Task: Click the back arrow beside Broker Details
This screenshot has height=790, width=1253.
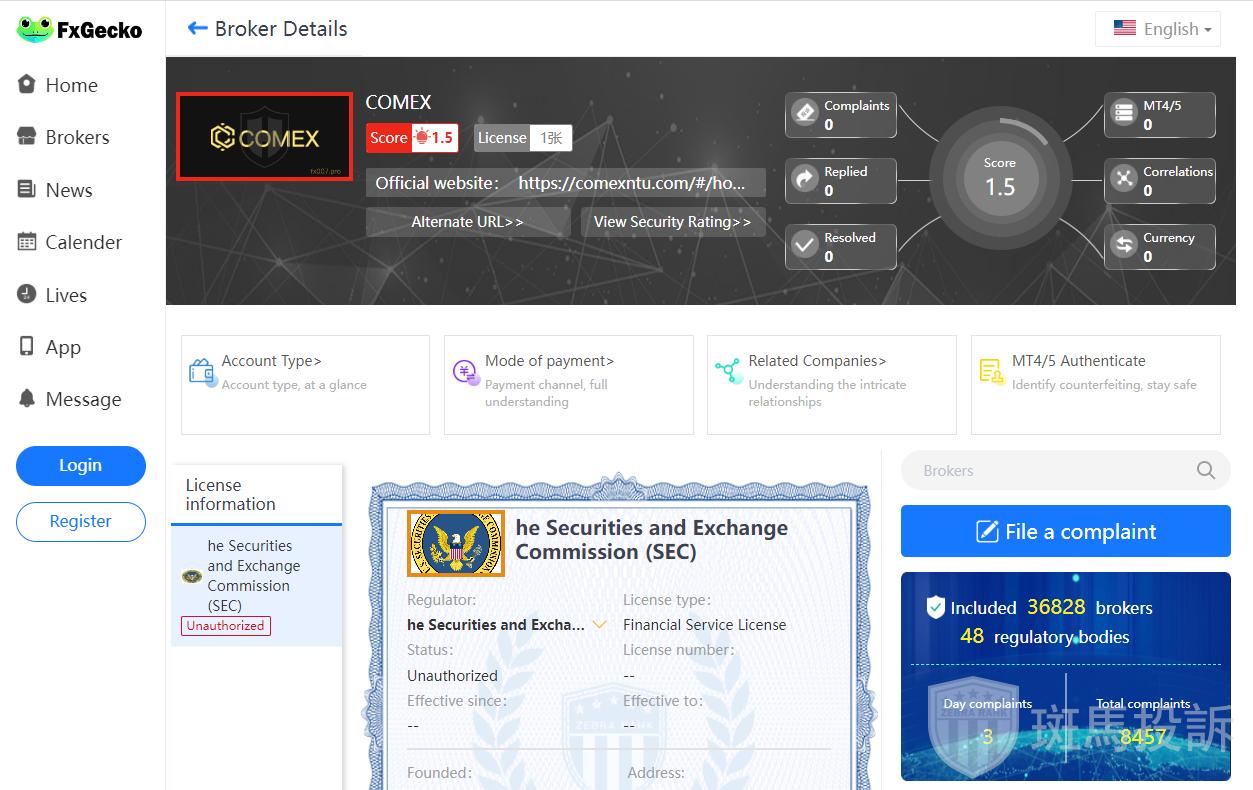Action: (197, 29)
